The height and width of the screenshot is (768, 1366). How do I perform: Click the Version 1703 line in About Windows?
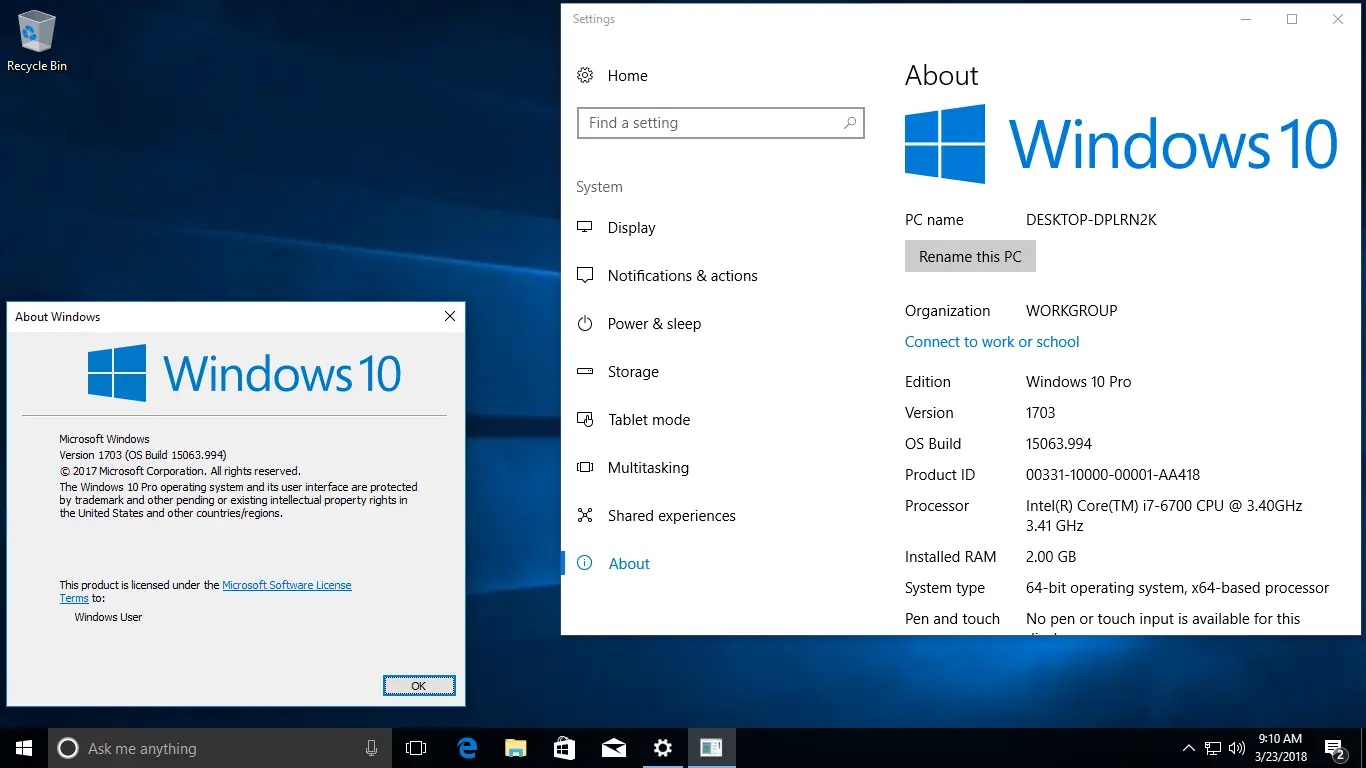pyautogui.click(x=143, y=455)
